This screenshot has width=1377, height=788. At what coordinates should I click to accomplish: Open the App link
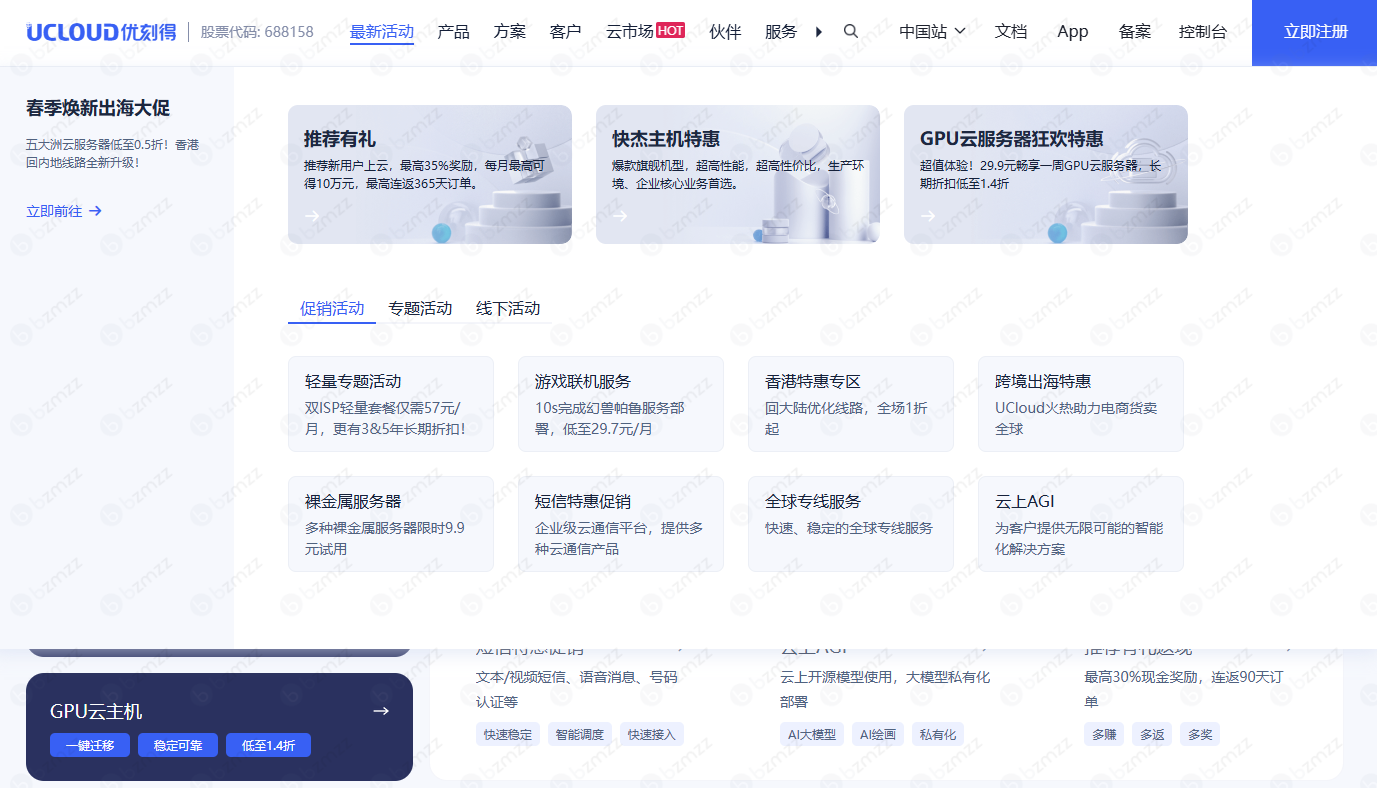coord(1073,32)
